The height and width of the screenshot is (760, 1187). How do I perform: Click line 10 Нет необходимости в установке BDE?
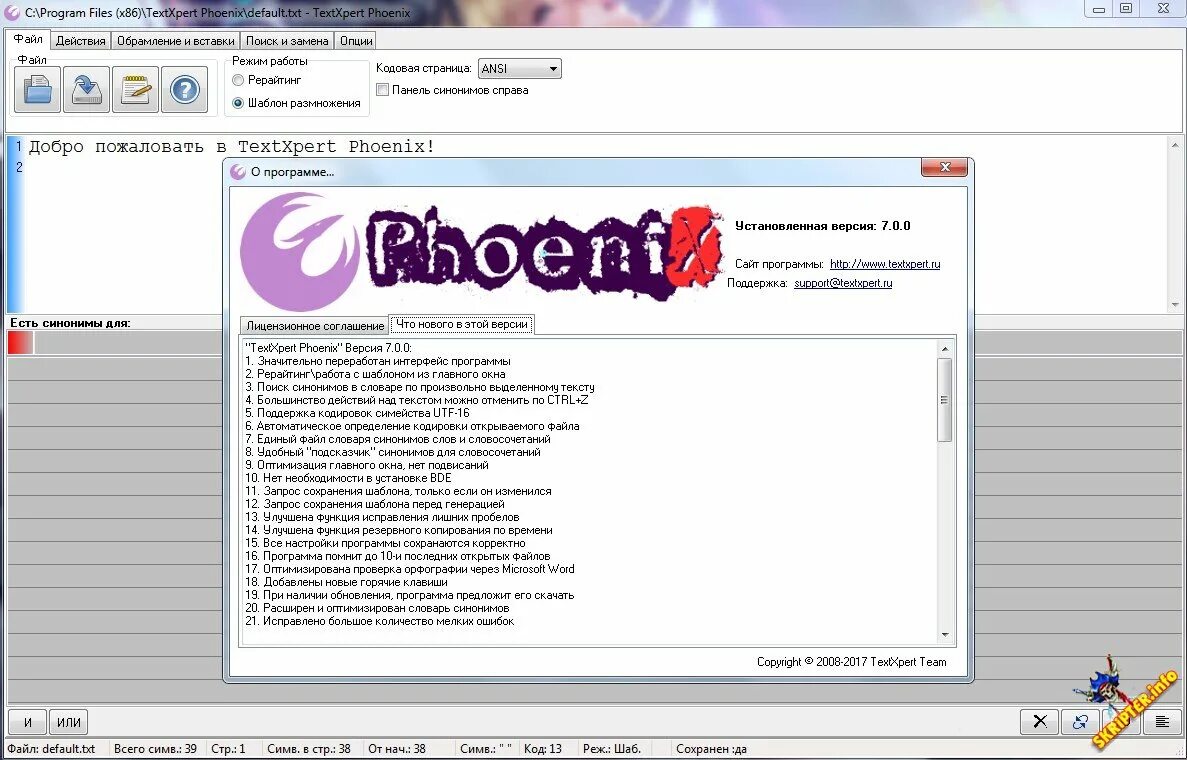pyautogui.click(x=348, y=478)
